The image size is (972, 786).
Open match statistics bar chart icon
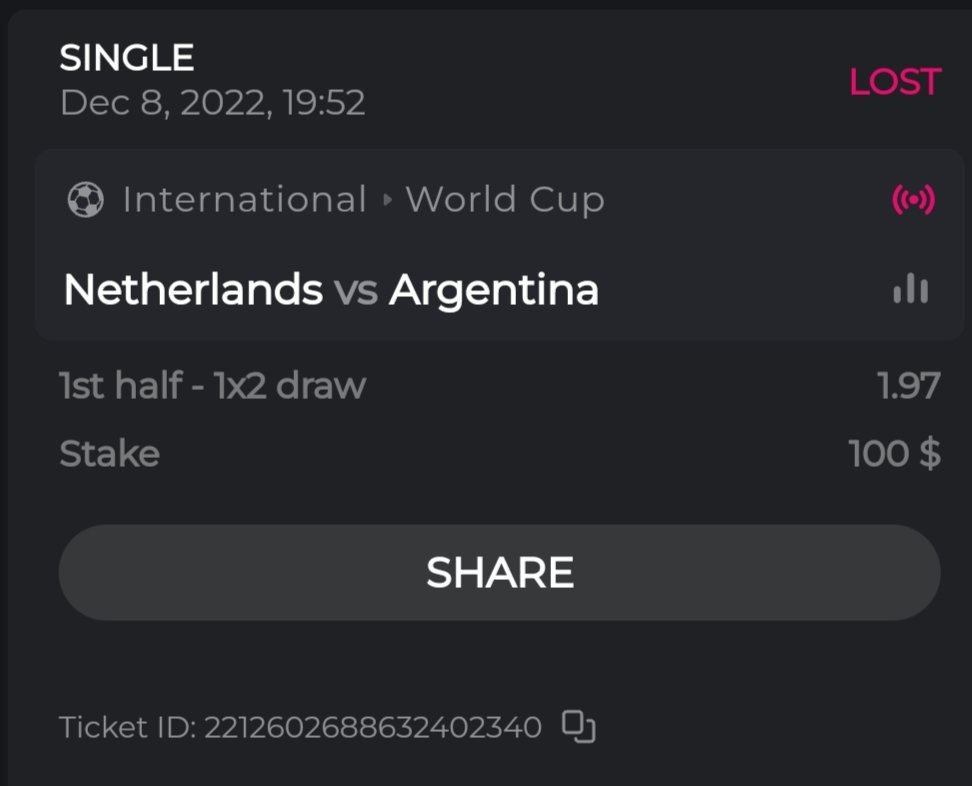pyautogui.click(x=910, y=290)
